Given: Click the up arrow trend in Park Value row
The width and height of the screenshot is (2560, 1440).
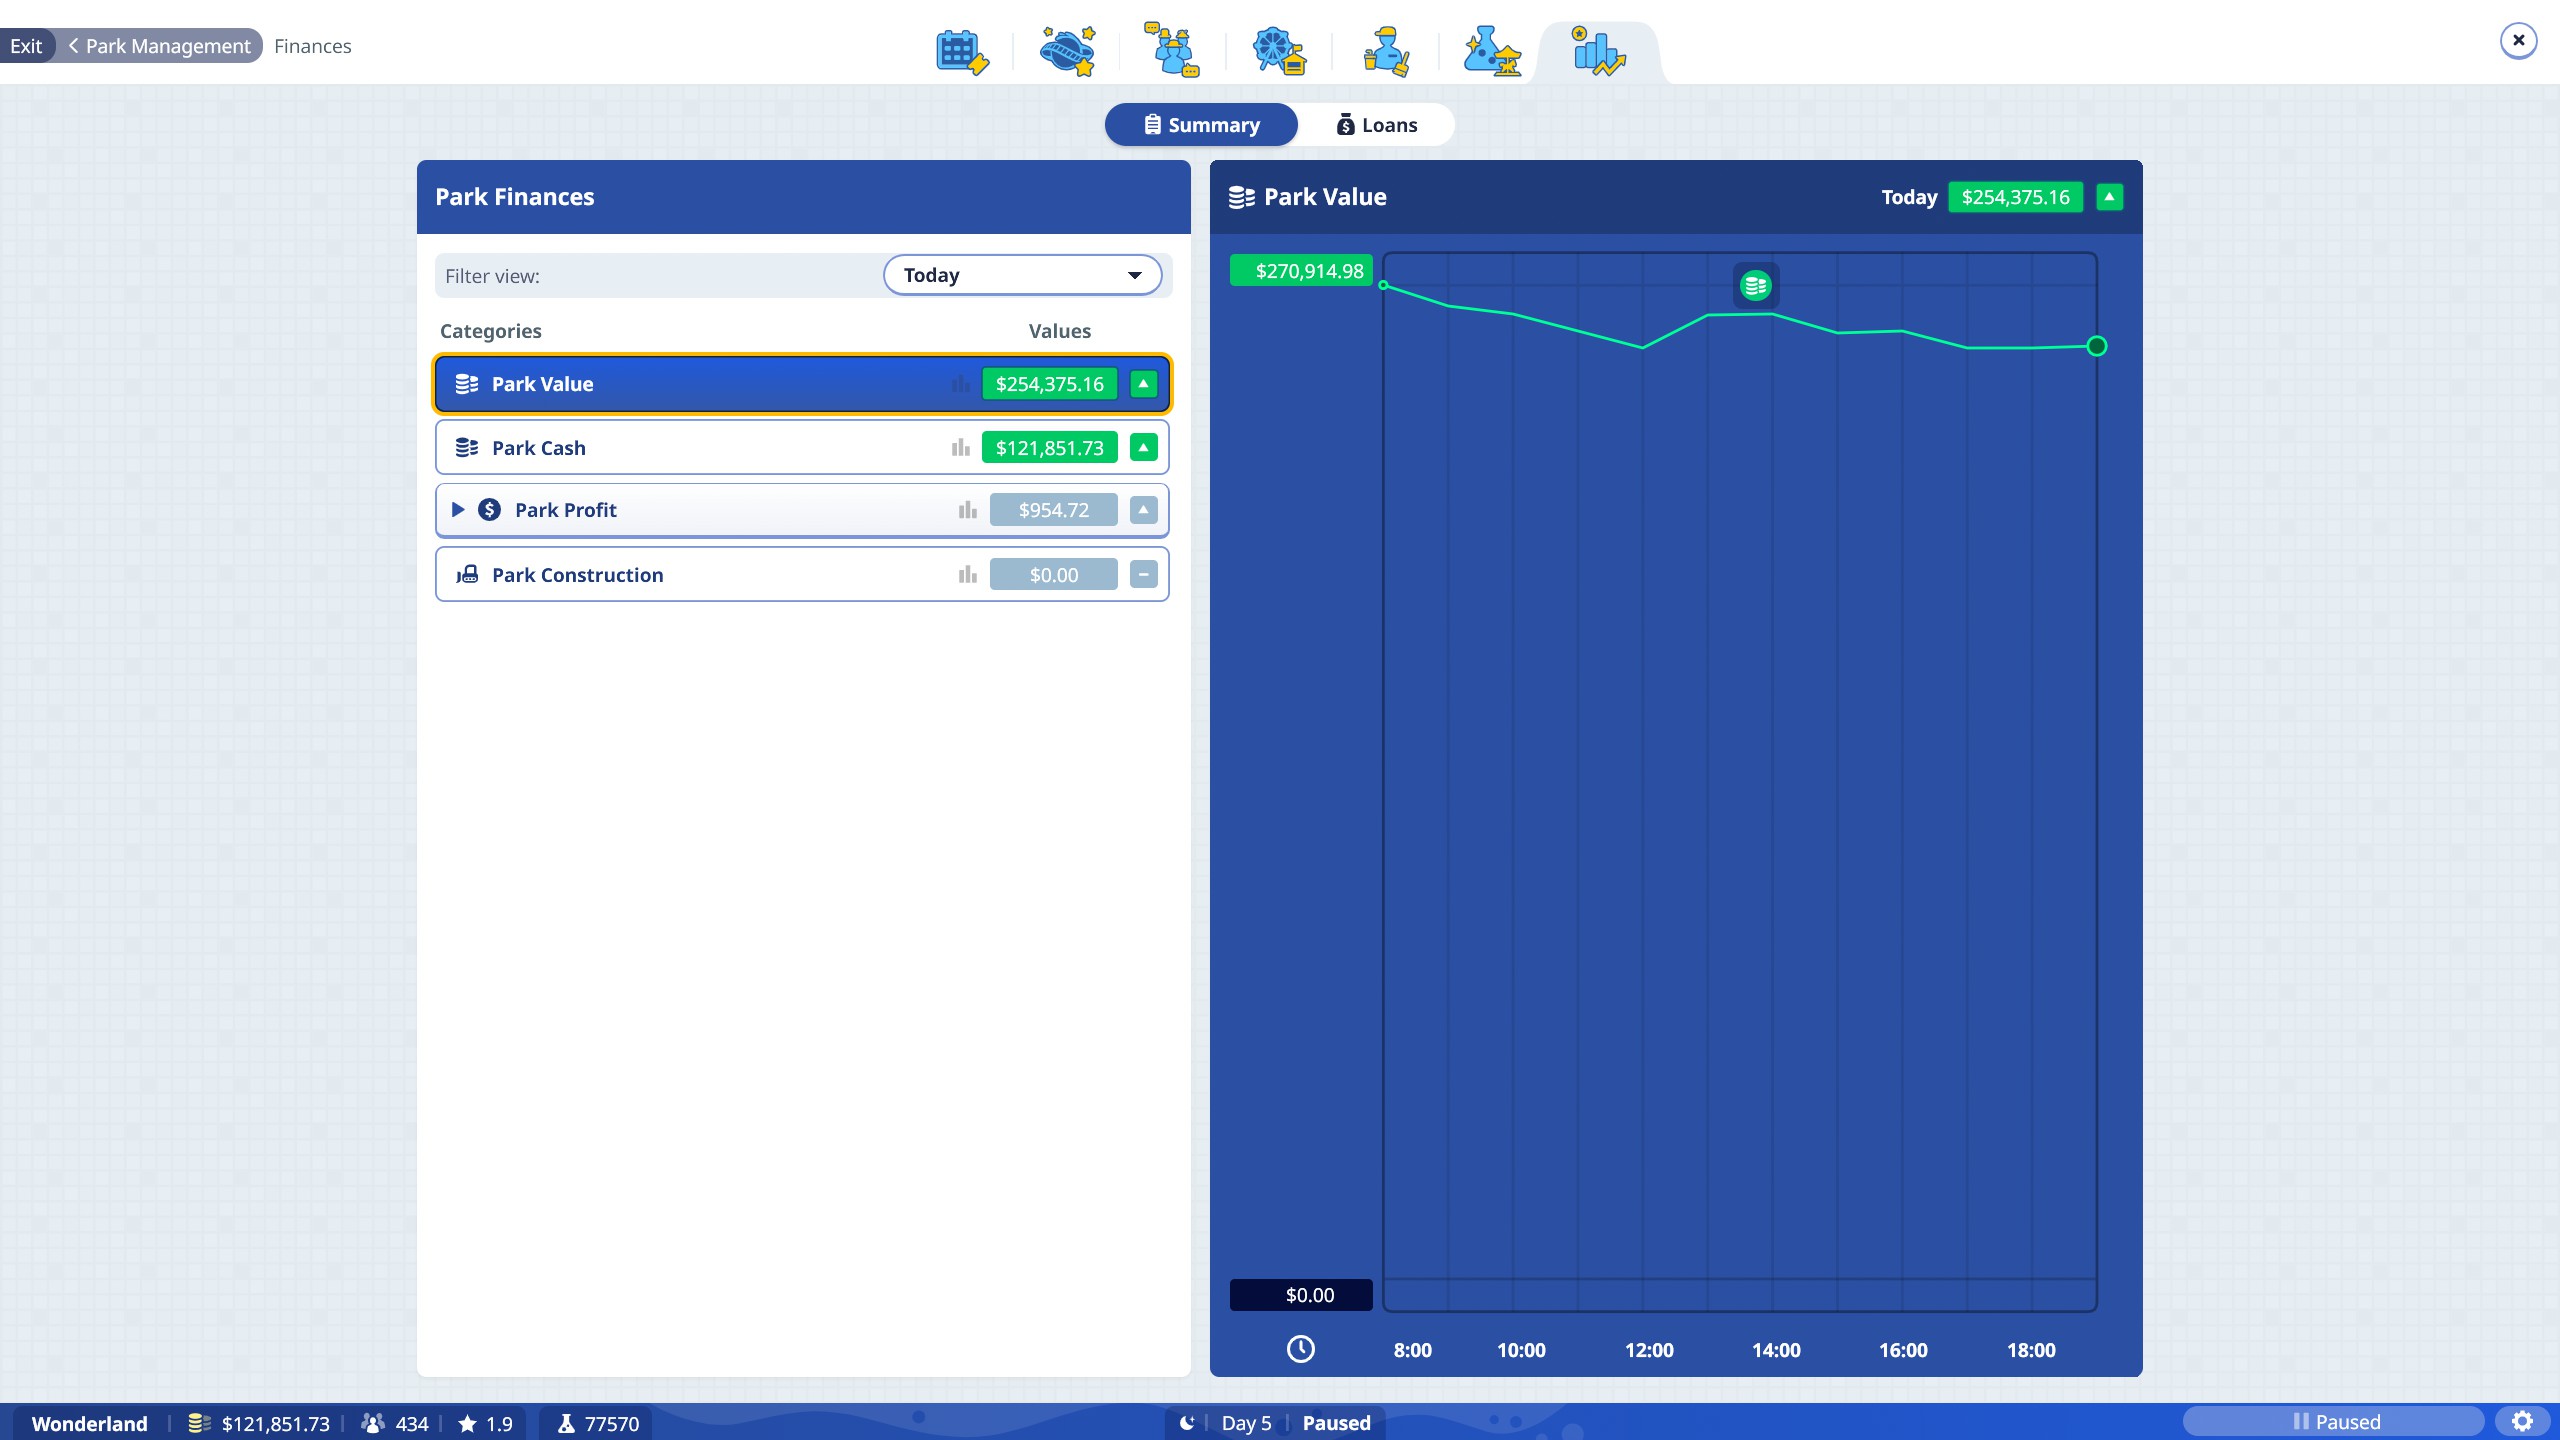Looking at the screenshot, I should coord(1143,384).
